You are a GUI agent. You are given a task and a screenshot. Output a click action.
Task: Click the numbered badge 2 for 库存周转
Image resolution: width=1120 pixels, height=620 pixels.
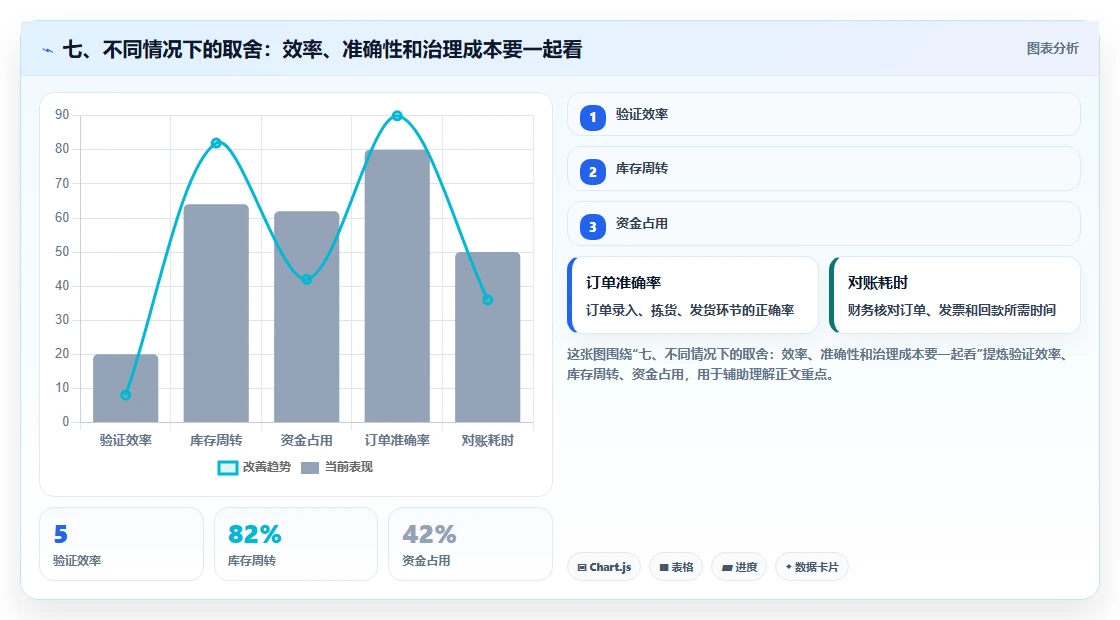[x=592, y=172]
